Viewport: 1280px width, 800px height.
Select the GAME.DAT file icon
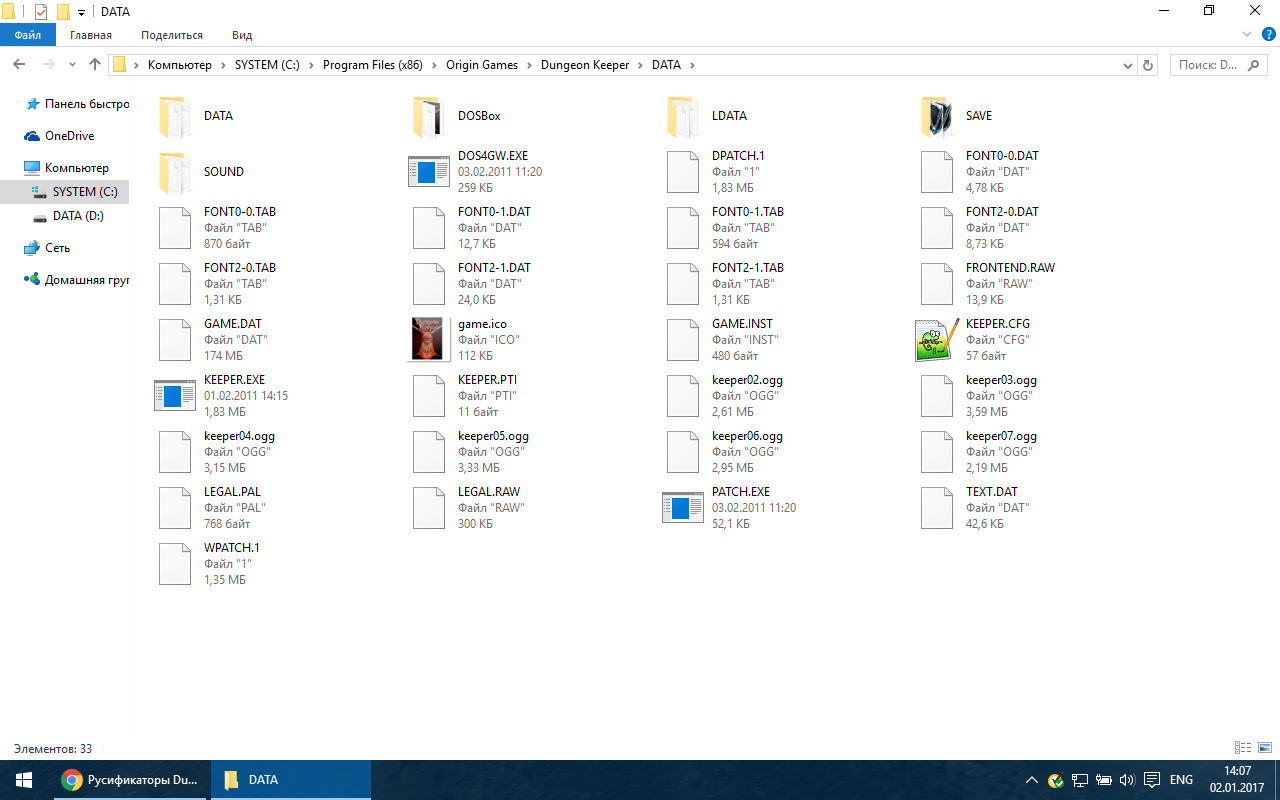click(x=174, y=340)
